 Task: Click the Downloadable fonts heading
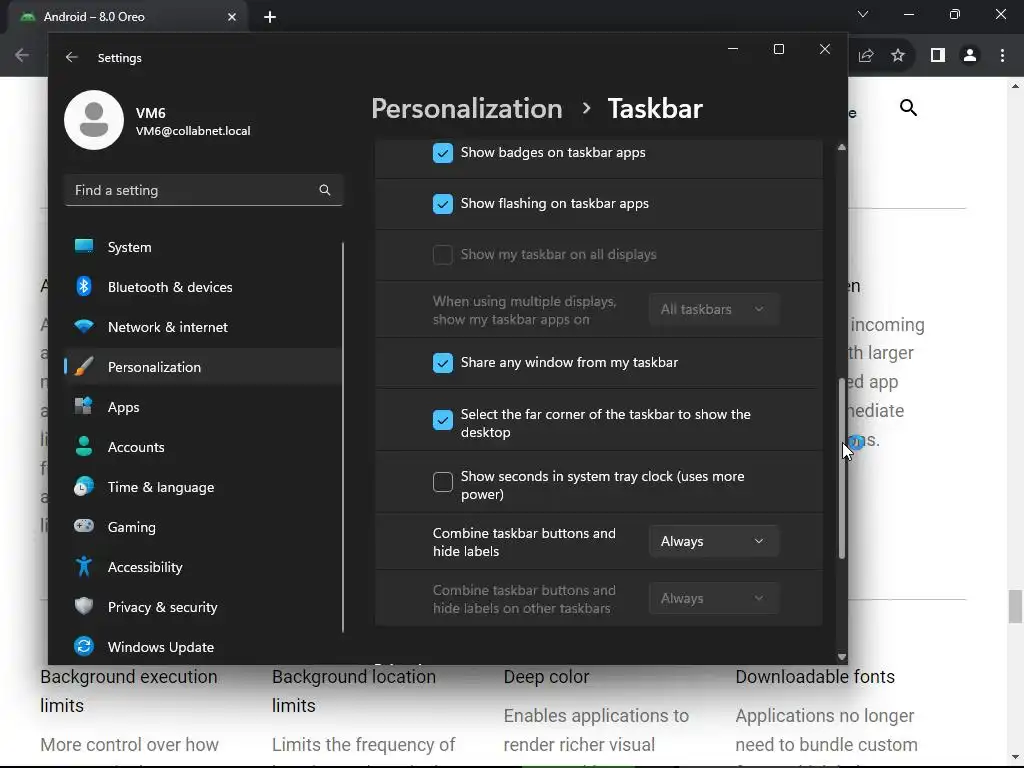coord(815,677)
